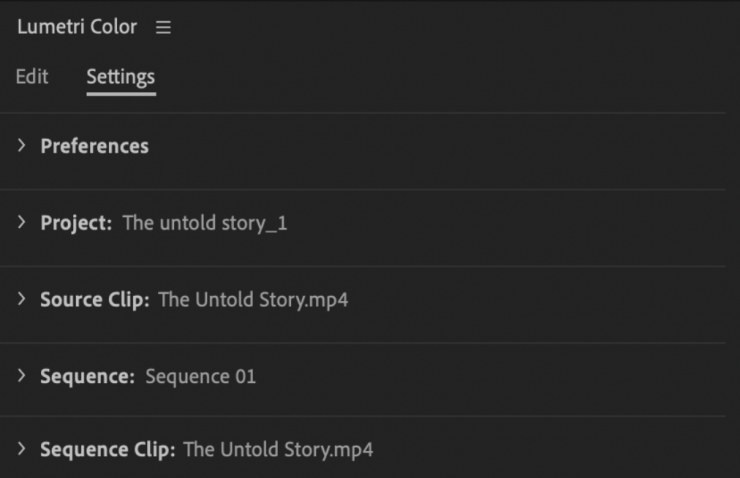Click the bold Project: label
This screenshot has height=478, width=740.
[76, 223]
